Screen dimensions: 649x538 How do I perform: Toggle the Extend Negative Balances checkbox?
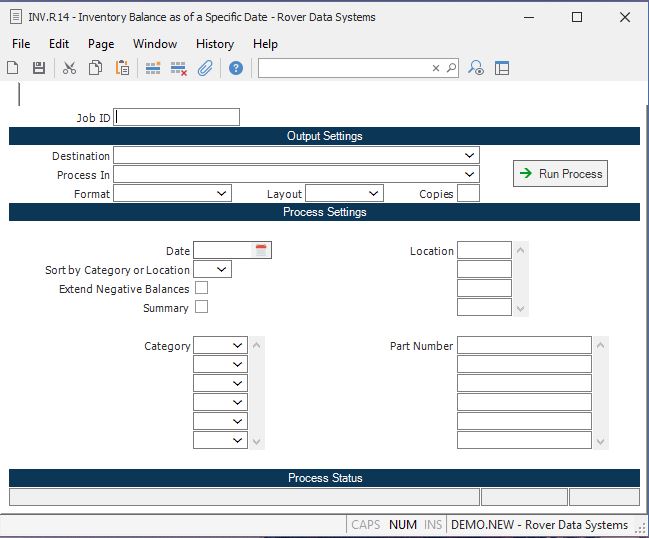click(201, 288)
